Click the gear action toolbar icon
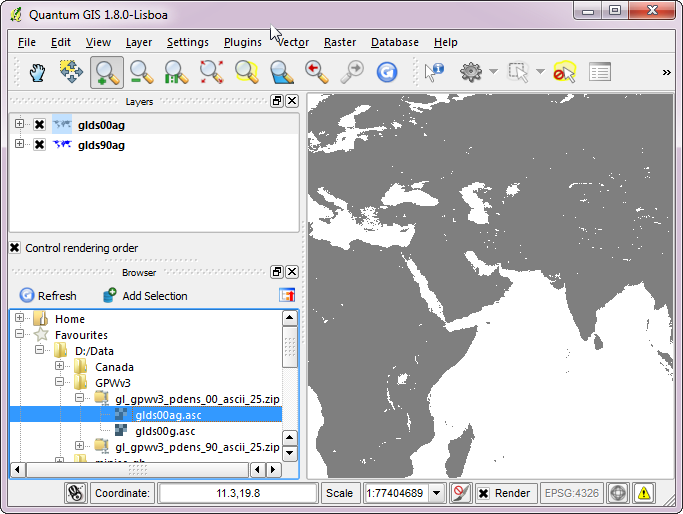The width and height of the screenshot is (683, 514). point(471,72)
